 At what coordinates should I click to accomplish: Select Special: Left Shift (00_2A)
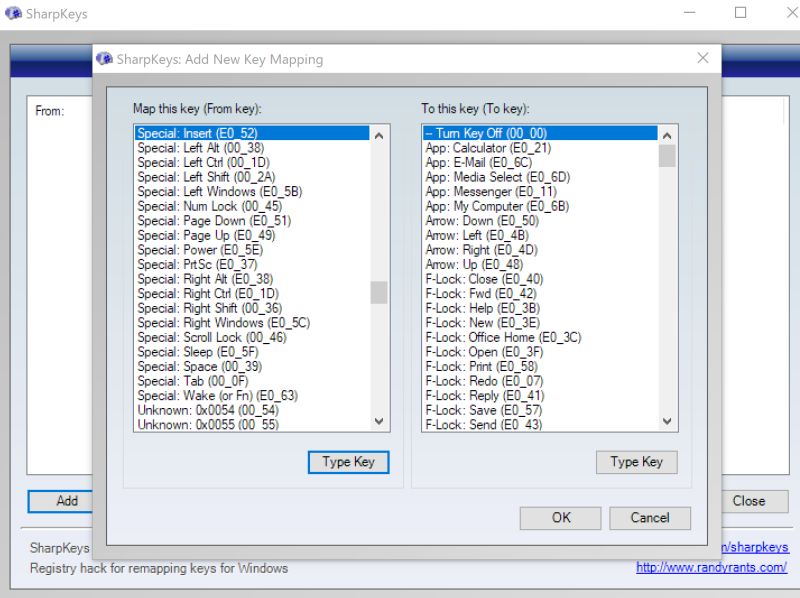coord(252,177)
